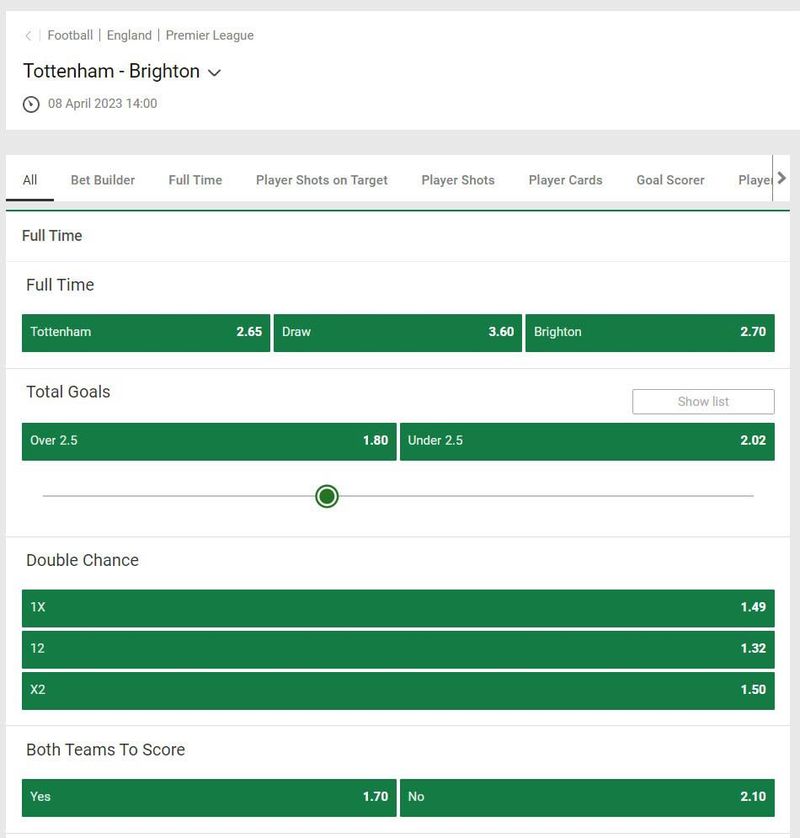Go to the England breadcrumb
Screen dimensions: 800x838
(x=129, y=35)
